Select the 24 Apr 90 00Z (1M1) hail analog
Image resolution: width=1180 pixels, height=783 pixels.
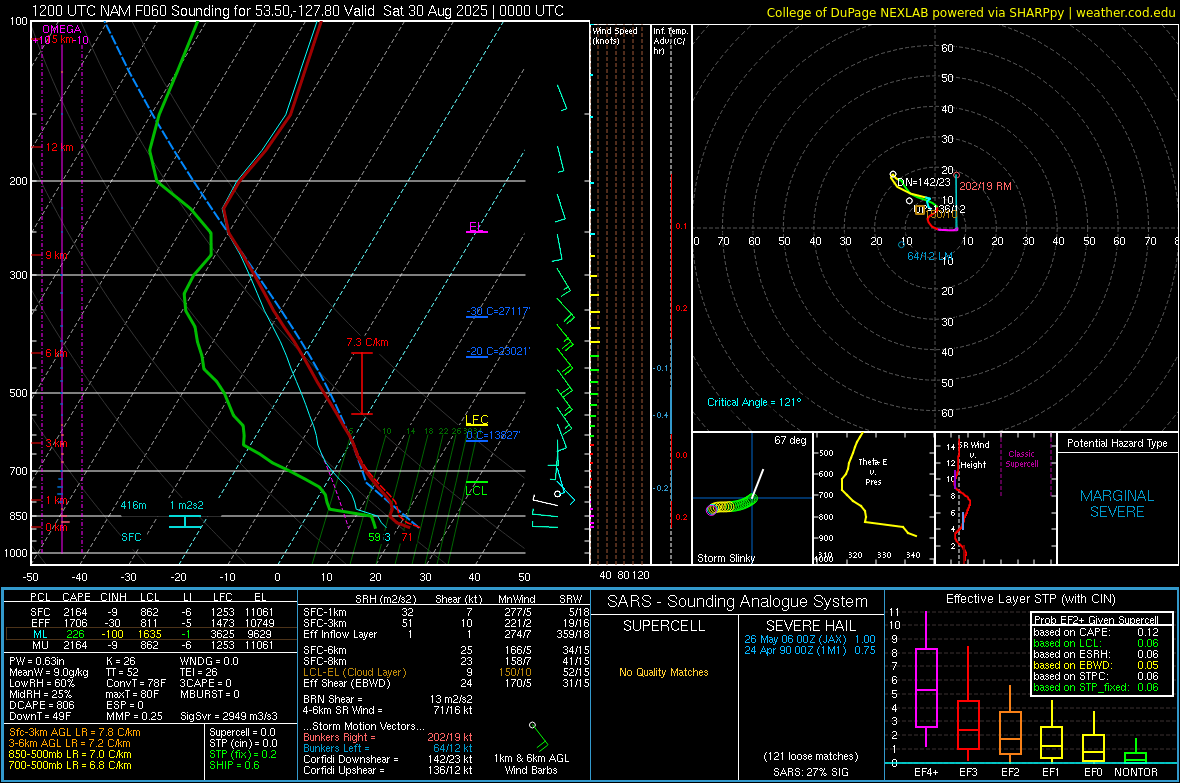(x=810, y=650)
